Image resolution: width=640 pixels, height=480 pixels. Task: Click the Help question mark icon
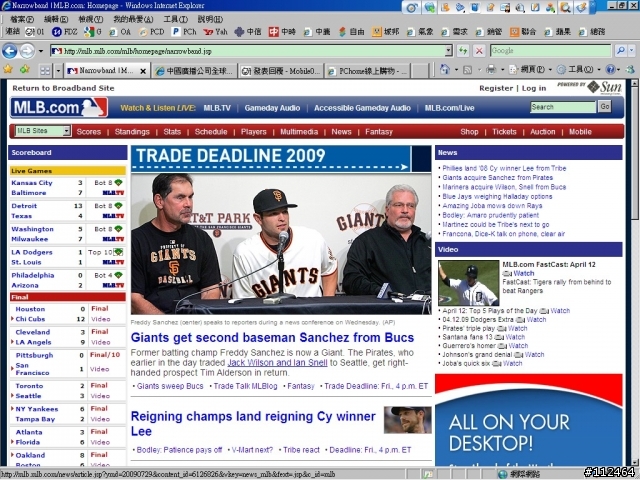pyautogui.click(x=610, y=70)
